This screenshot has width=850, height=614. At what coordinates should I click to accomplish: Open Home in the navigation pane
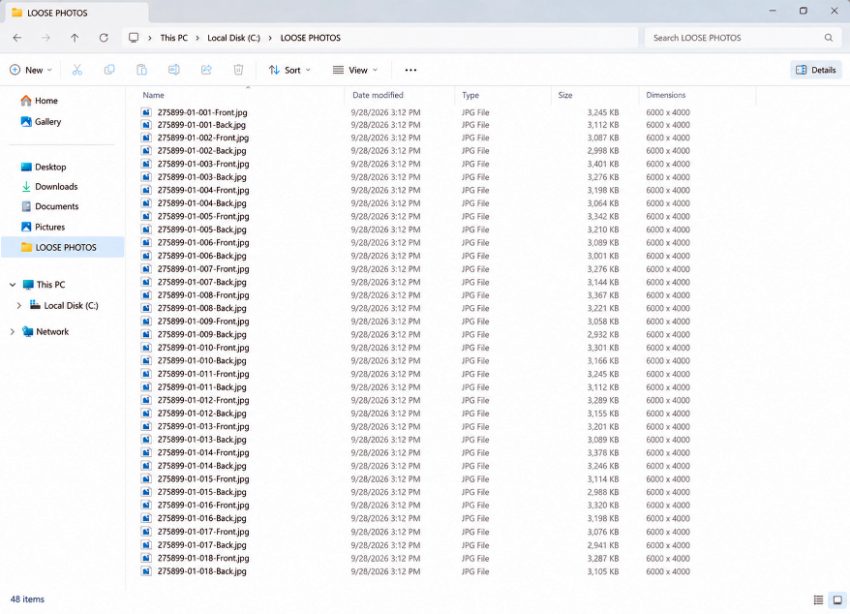pos(39,101)
